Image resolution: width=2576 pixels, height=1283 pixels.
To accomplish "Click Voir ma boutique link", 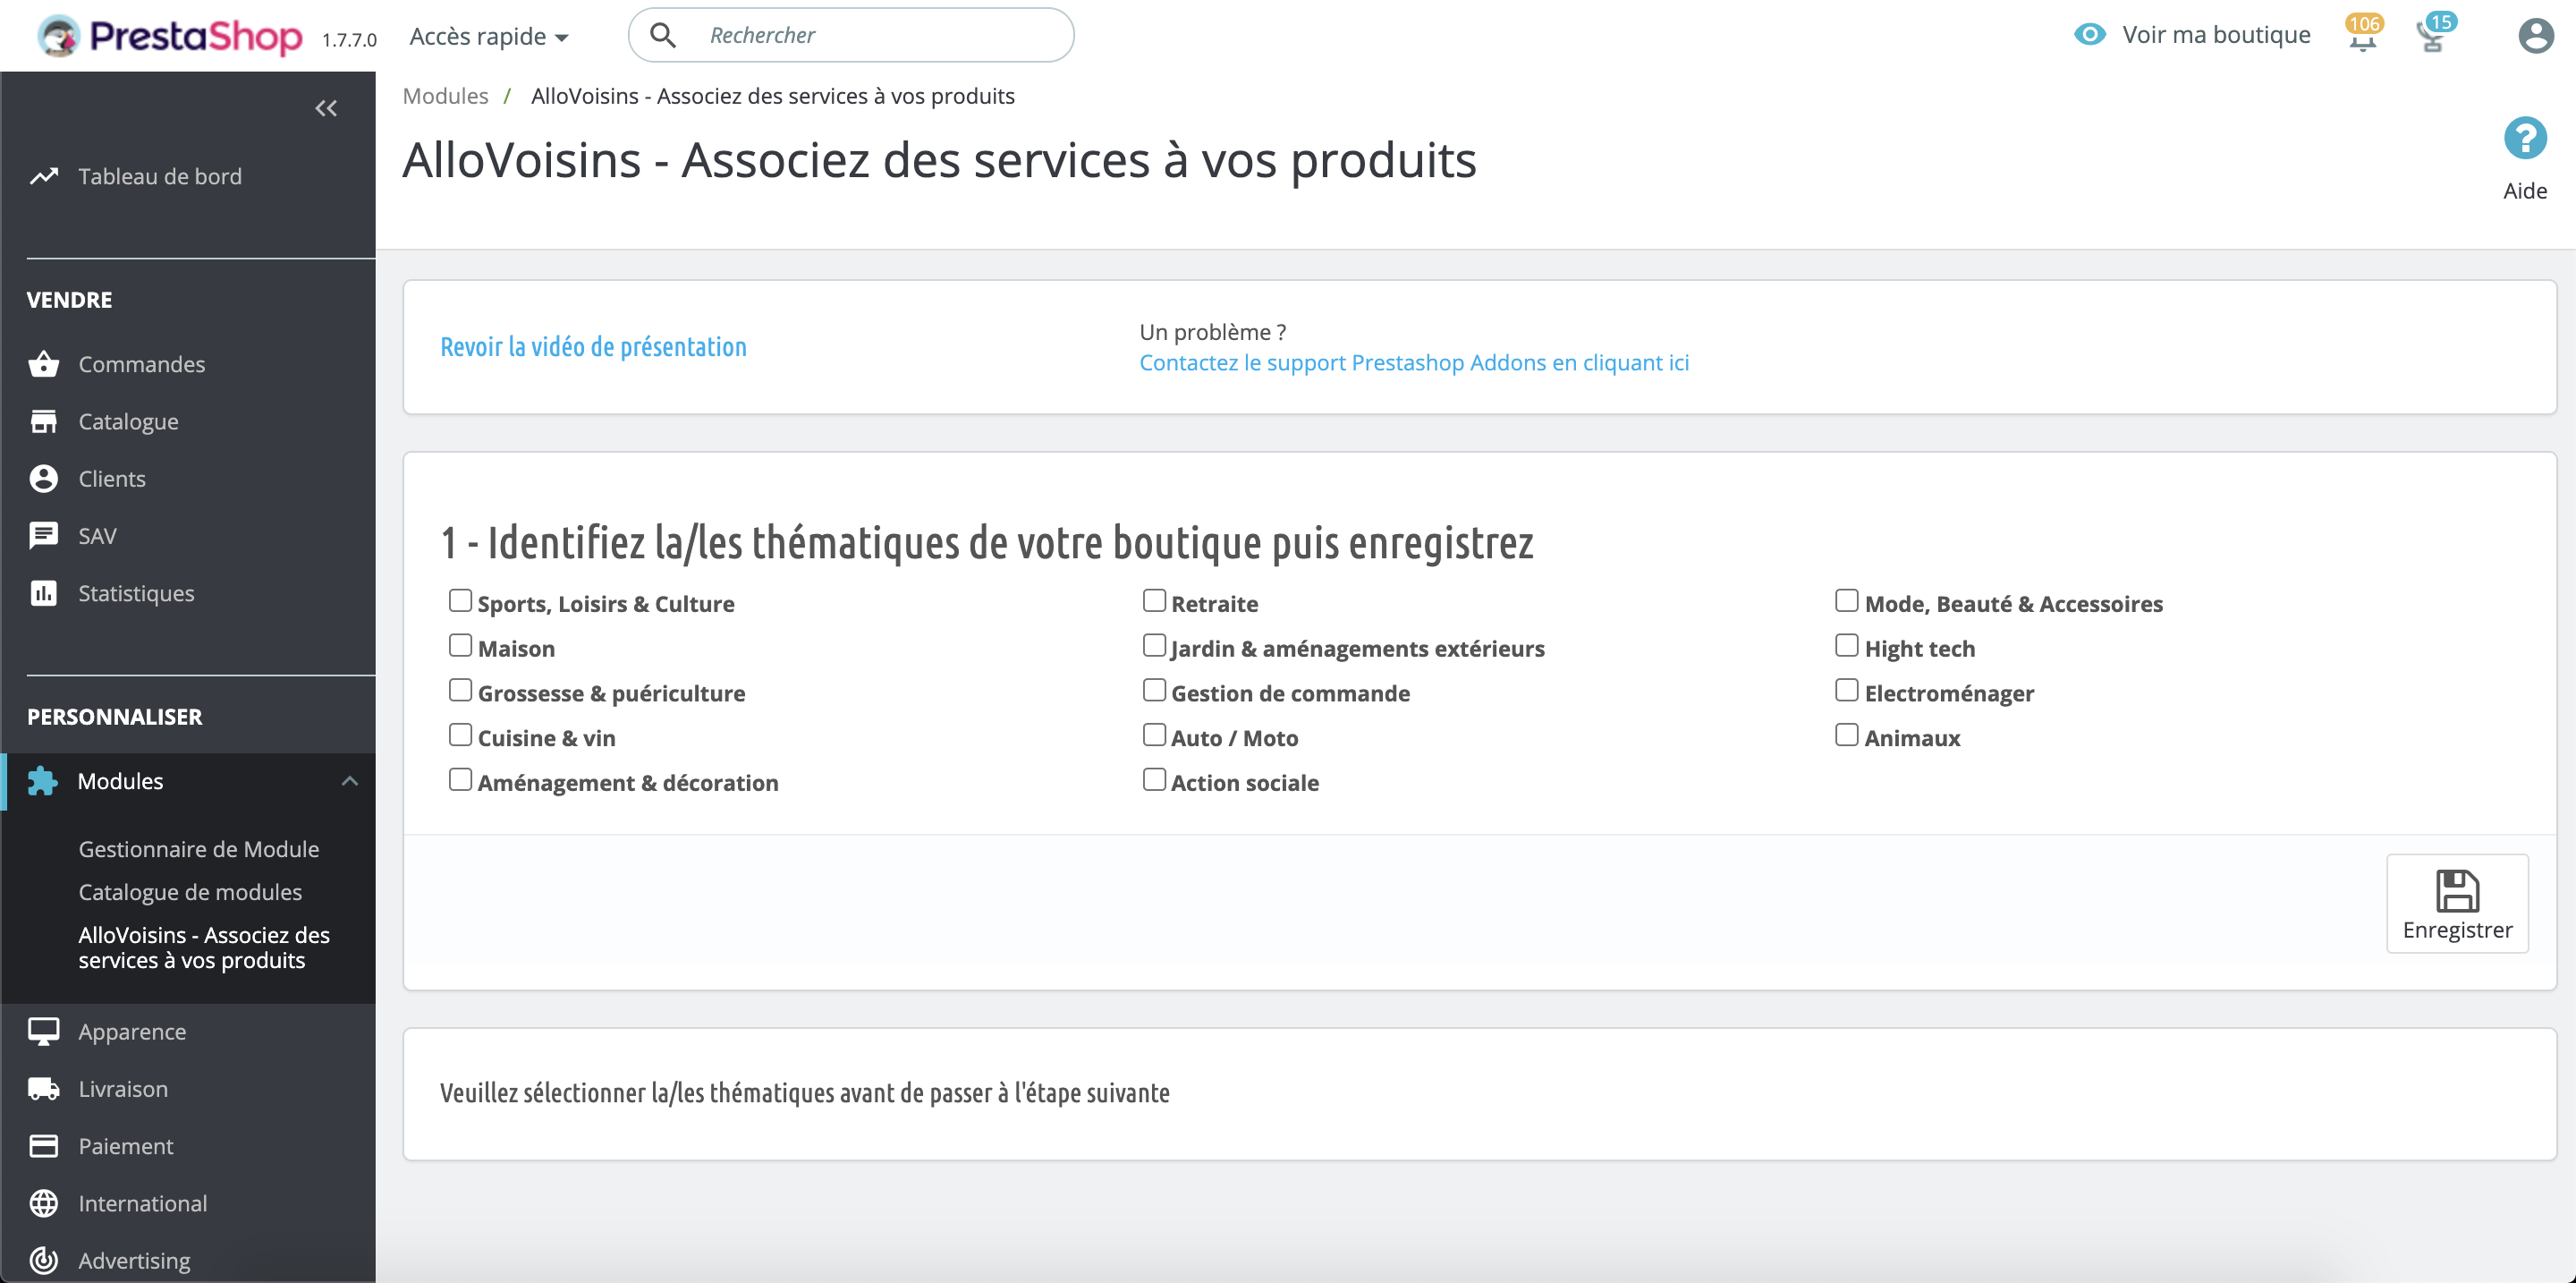I will click(2216, 34).
